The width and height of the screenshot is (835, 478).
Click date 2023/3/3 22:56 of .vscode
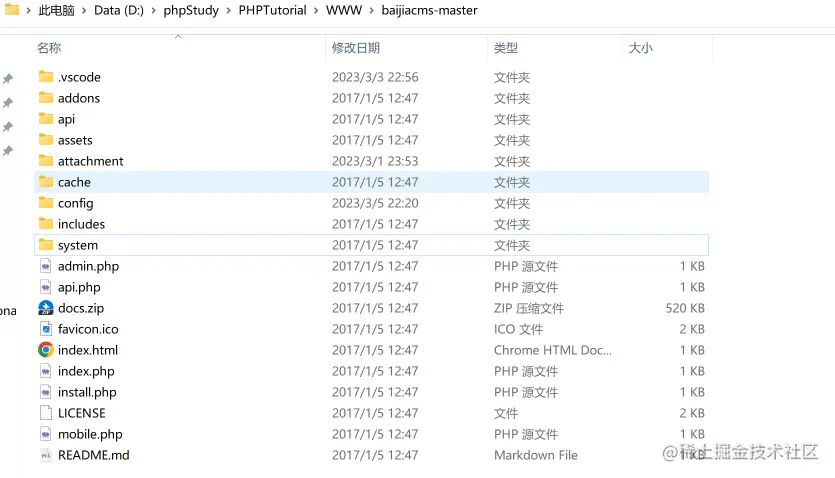pos(375,77)
